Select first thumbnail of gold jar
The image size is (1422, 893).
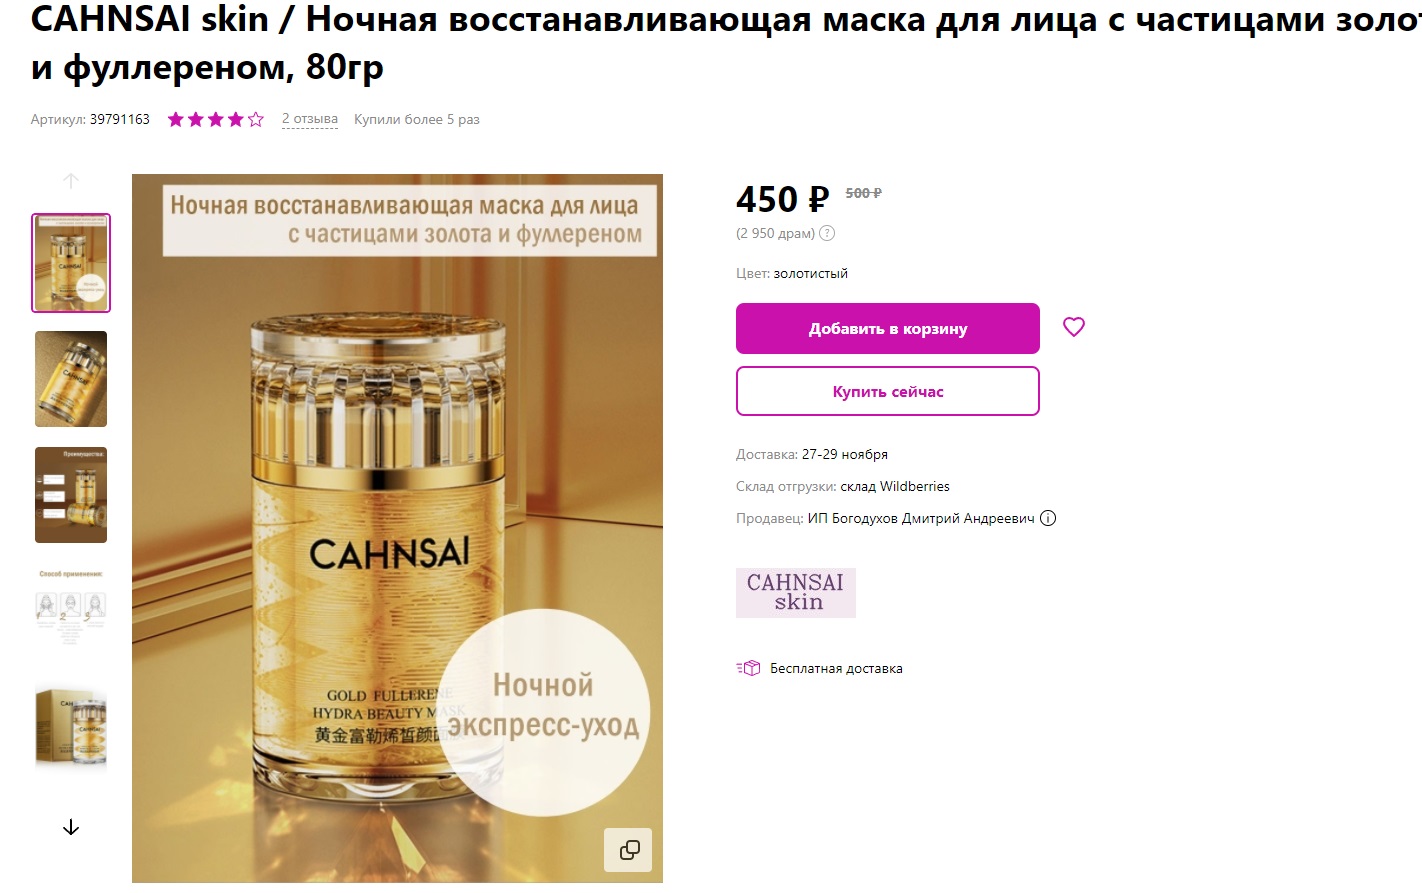71,263
